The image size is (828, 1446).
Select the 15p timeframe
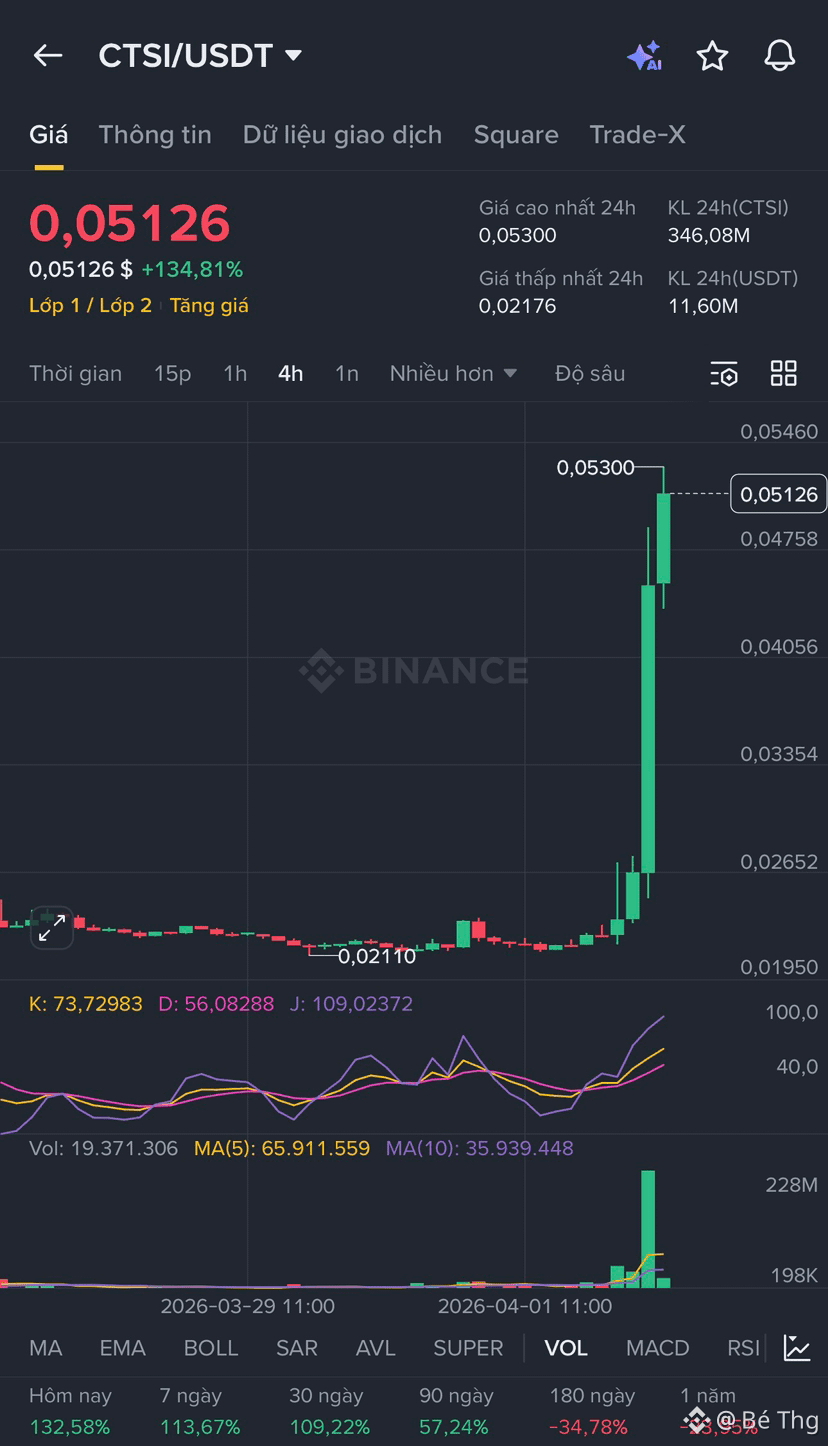(172, 373)
